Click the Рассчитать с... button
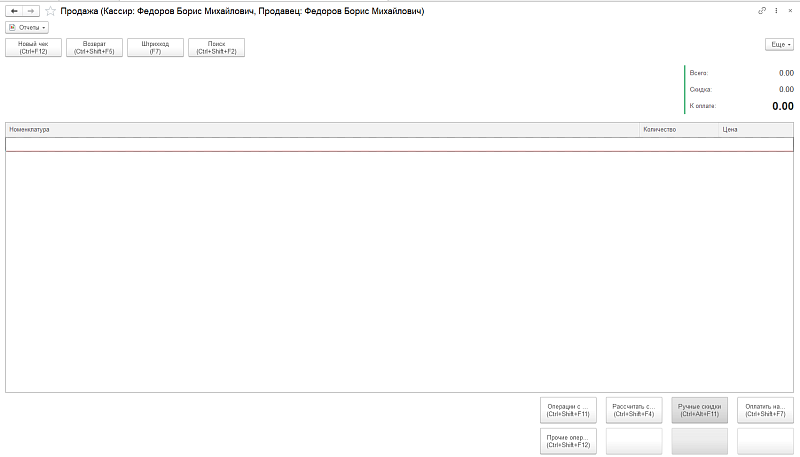The height and width of the screenshot is (457, 800). (634, 410)
